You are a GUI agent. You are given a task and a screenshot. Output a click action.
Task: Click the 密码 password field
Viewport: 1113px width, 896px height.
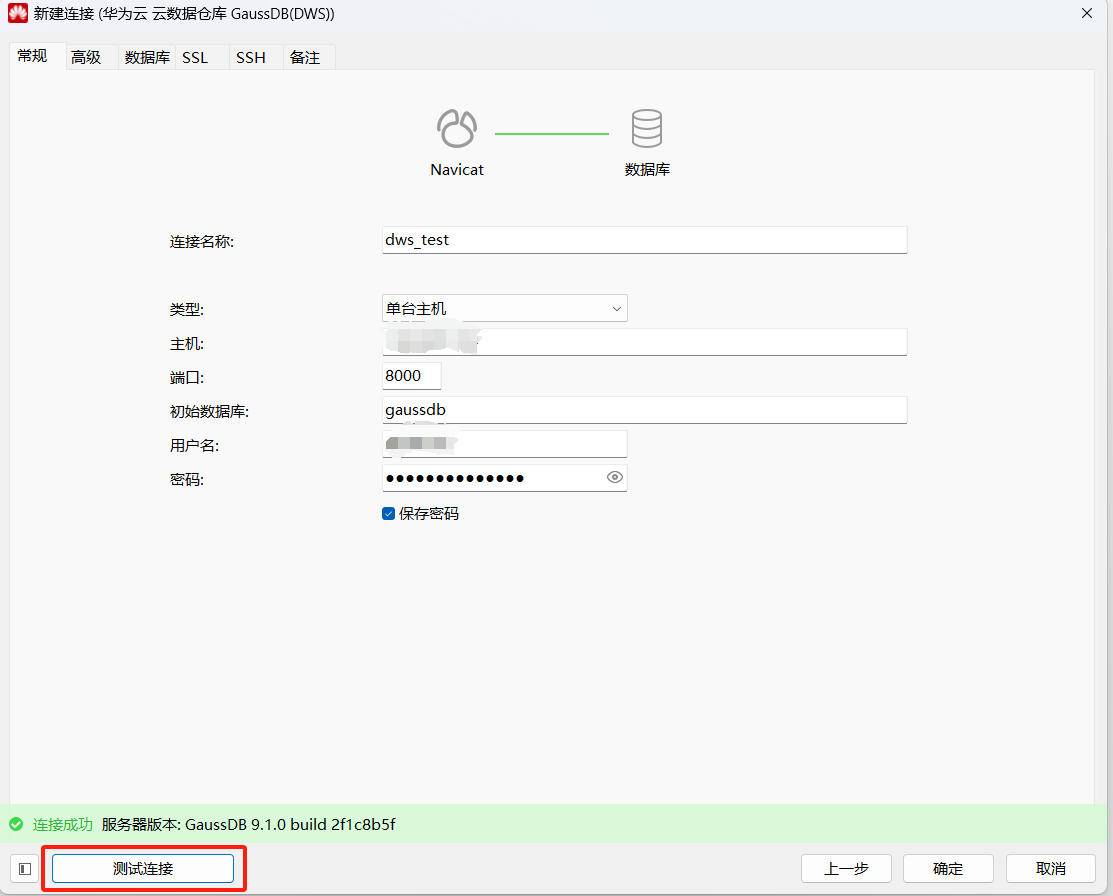[505, 478]
